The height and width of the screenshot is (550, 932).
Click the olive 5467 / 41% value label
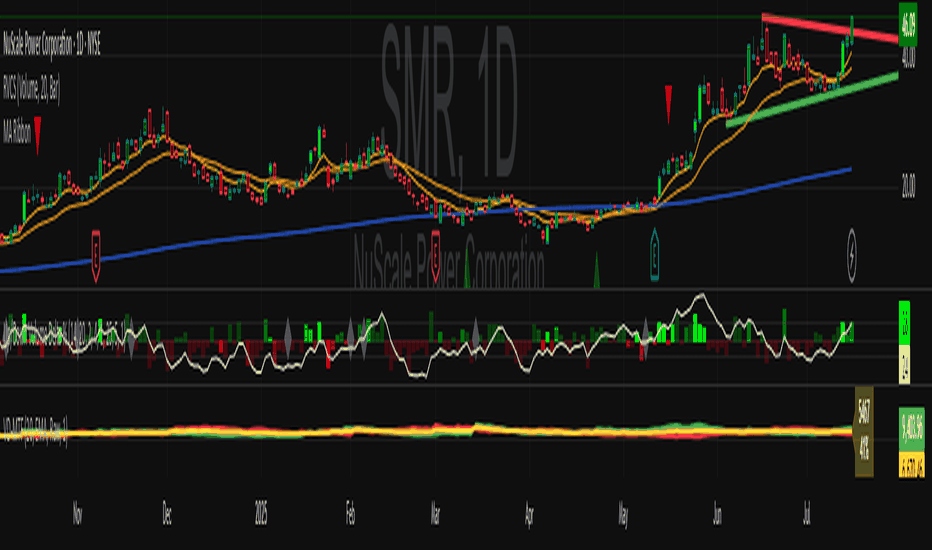[x=864, y=432]
